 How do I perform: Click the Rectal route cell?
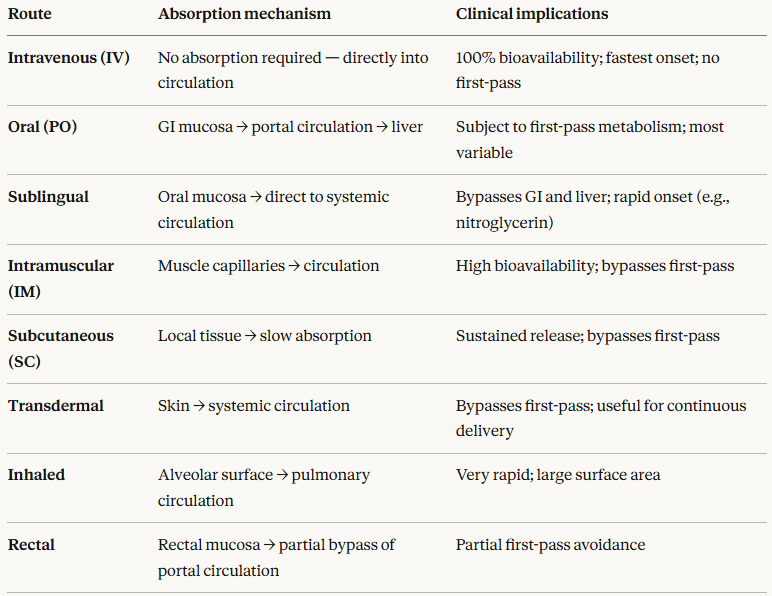pyautogui.click(x=31, y=545)
